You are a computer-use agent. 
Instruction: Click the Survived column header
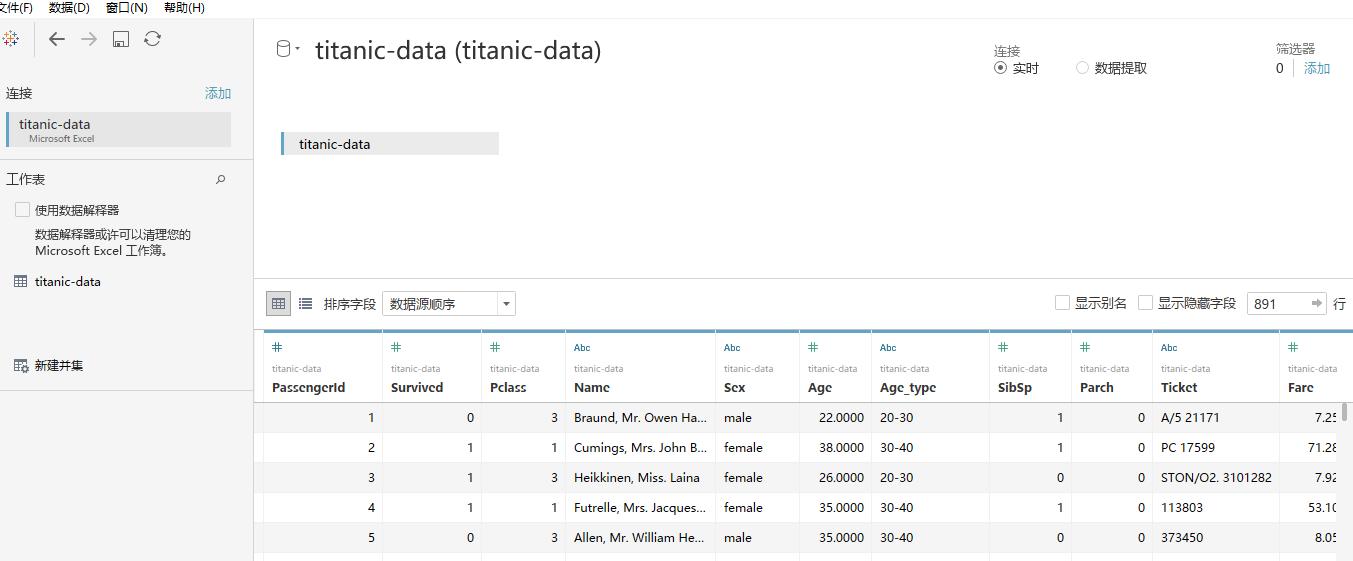click(x=417, y=387)
